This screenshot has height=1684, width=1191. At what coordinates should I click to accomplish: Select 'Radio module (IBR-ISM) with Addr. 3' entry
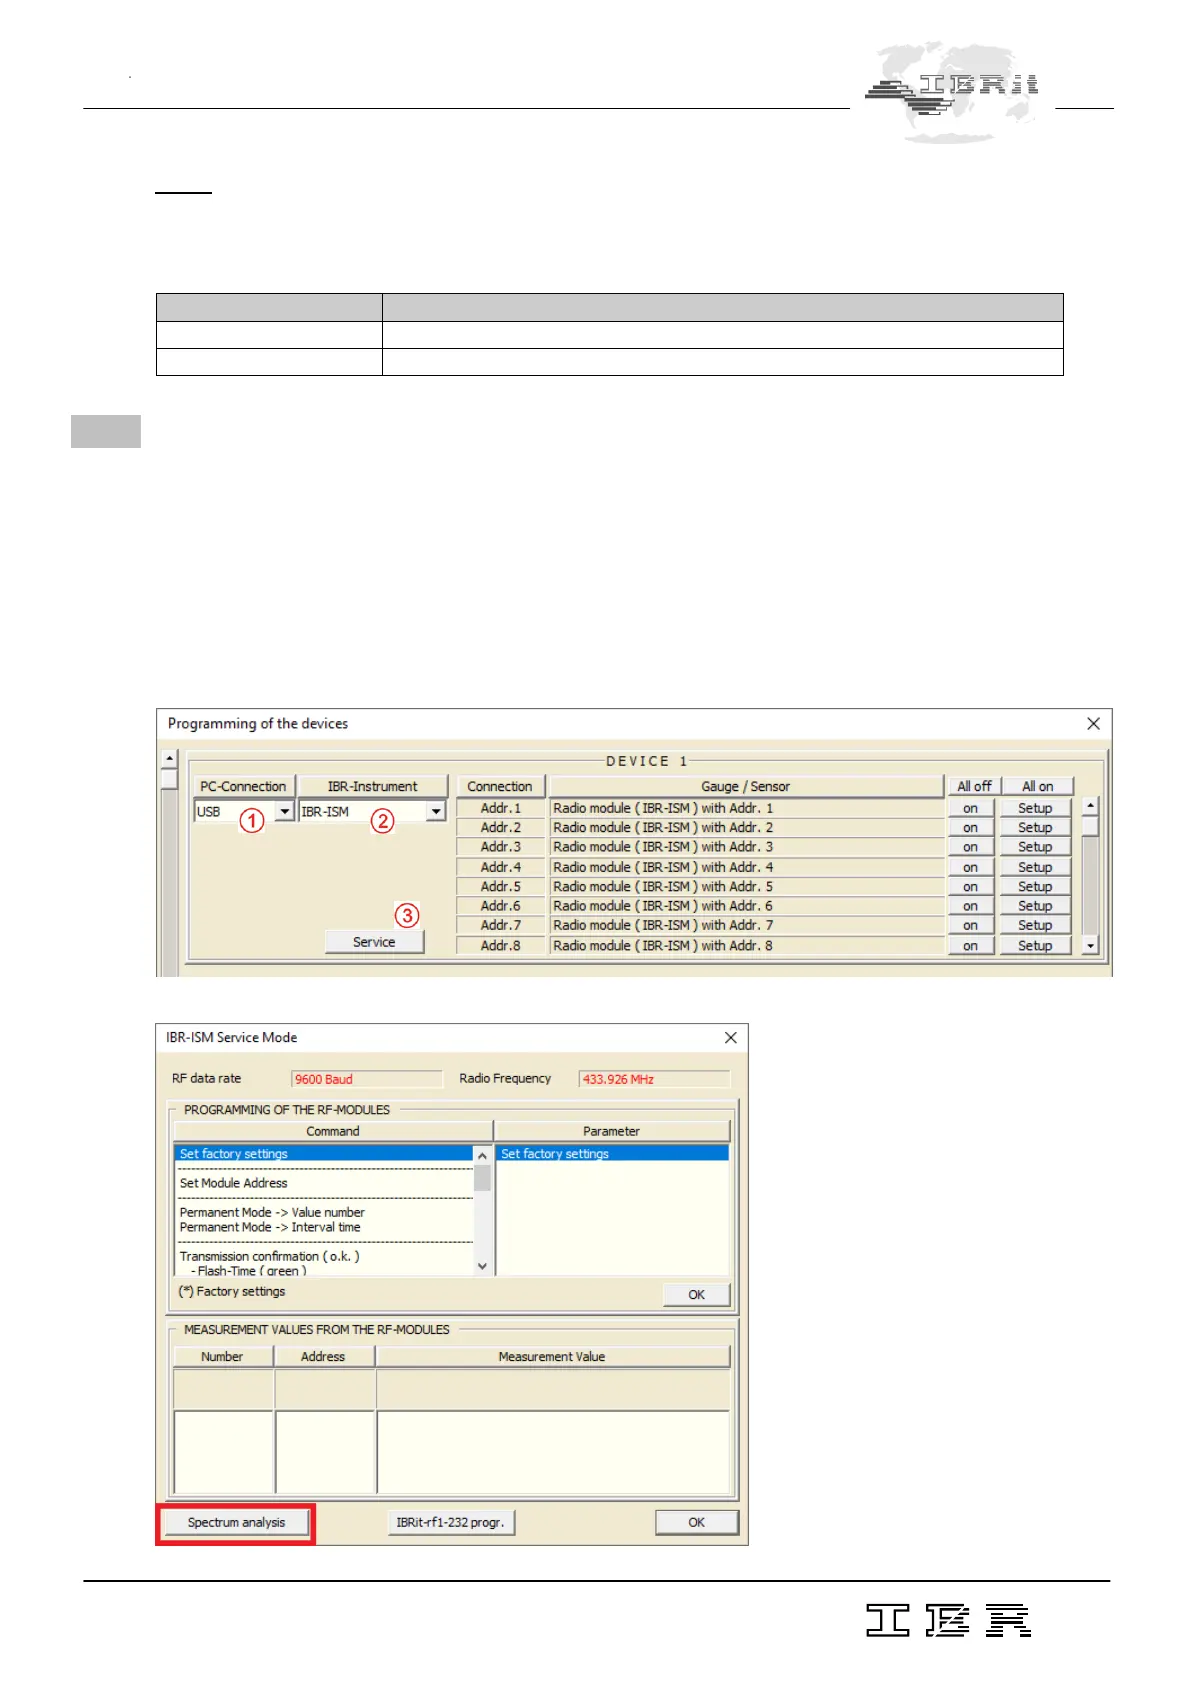click(x=746, y=847)
